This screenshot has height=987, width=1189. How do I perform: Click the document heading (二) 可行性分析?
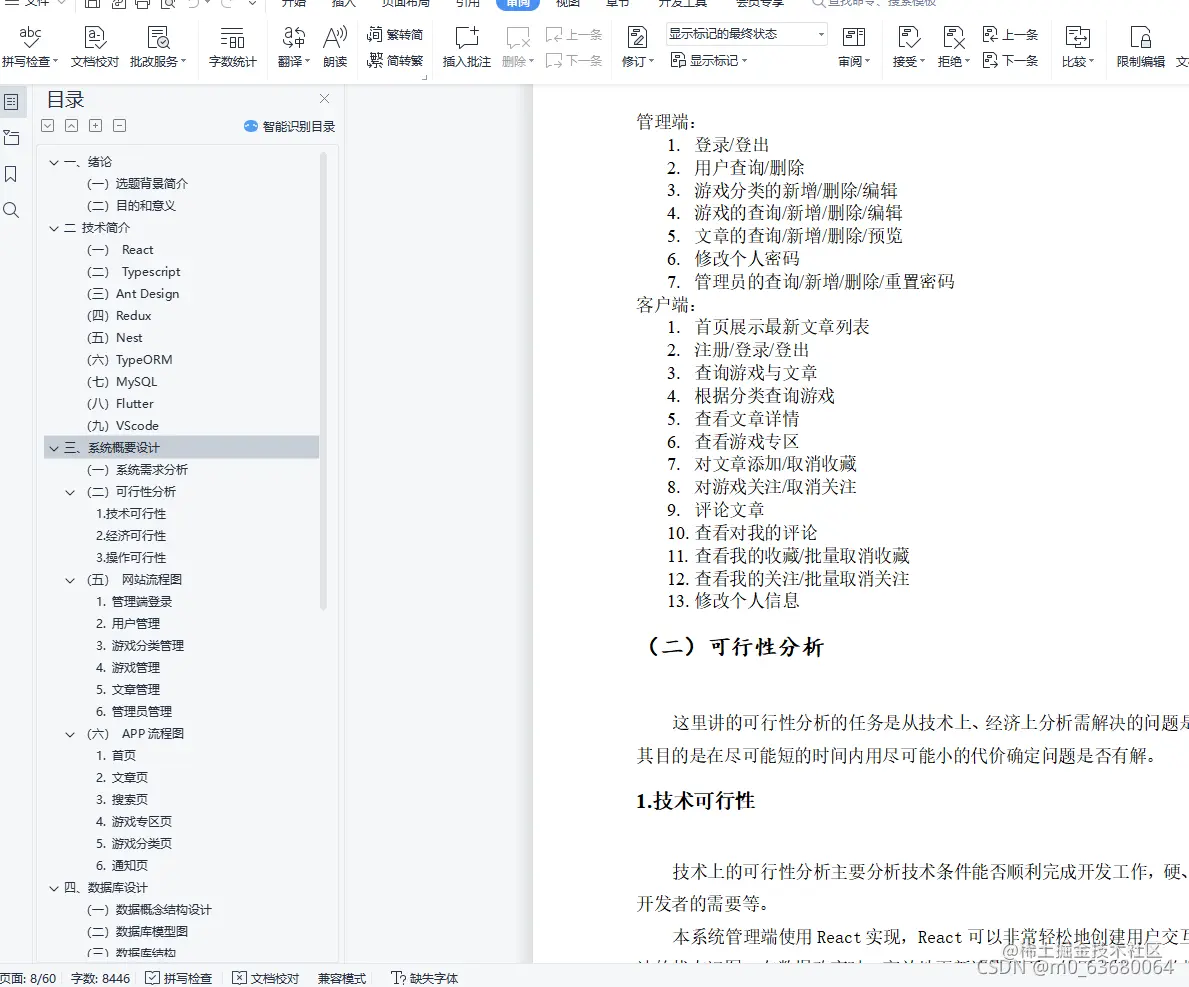[x=734, y=647]
